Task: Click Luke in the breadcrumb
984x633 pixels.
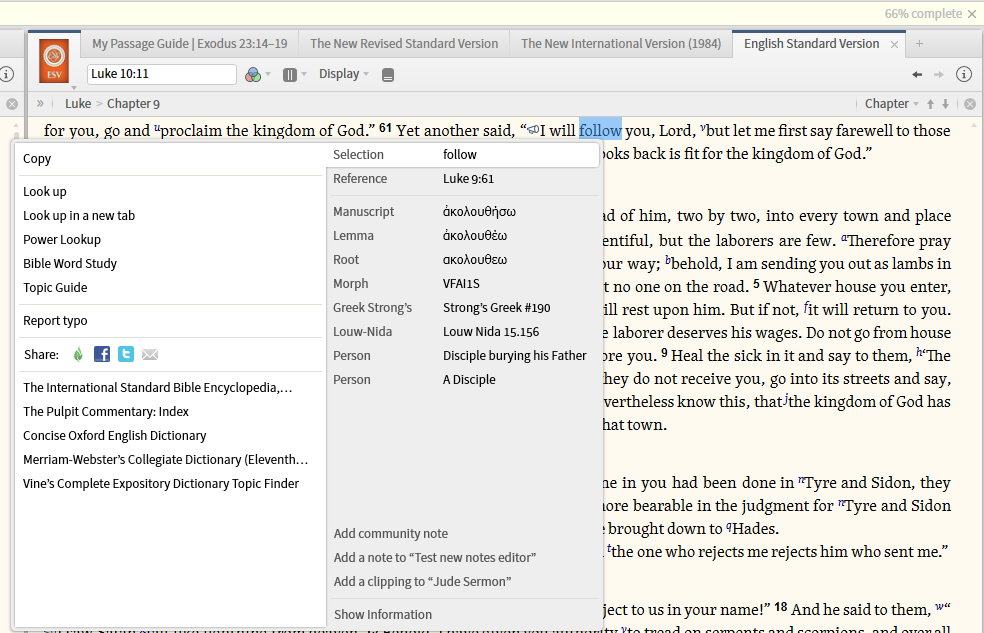Action: [78, 104]
